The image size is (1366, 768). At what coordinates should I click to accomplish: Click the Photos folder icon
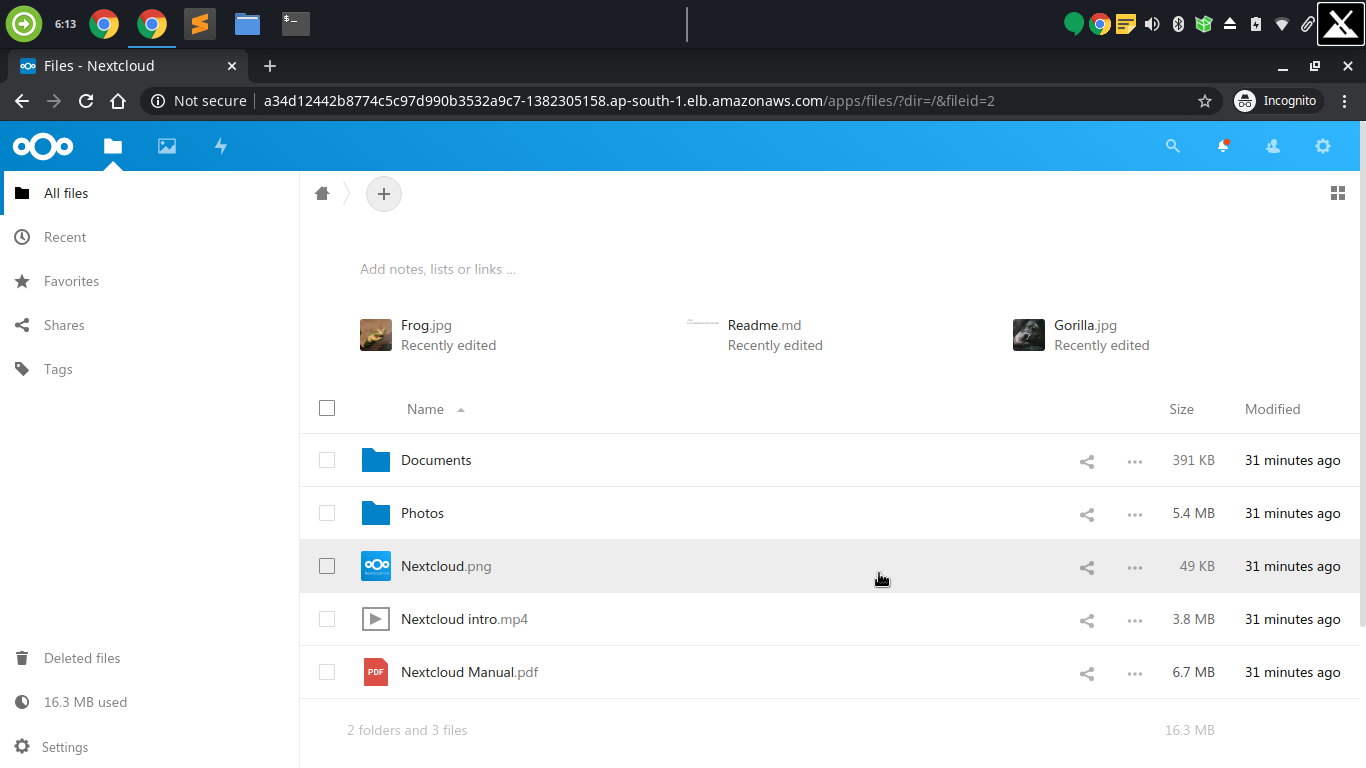pyautogui.click(x=376, y=513)
